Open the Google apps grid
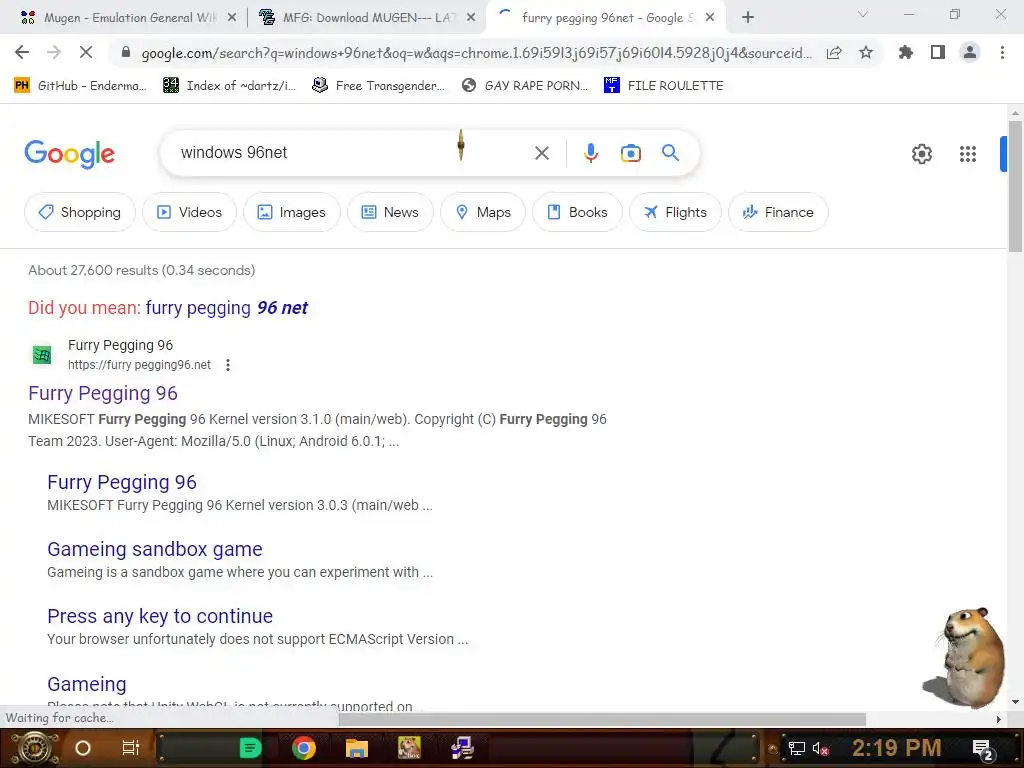Viewport: 1024px width, 768px height. (968, 154)
